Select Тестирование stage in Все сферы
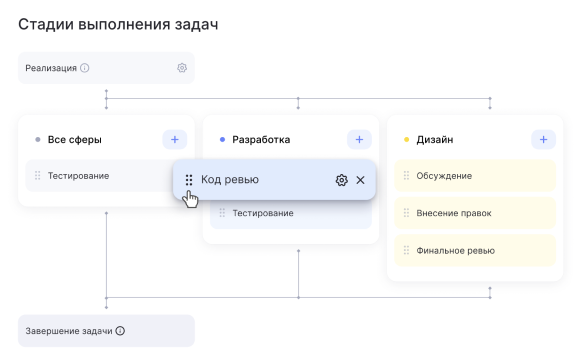 coord(99,176)
